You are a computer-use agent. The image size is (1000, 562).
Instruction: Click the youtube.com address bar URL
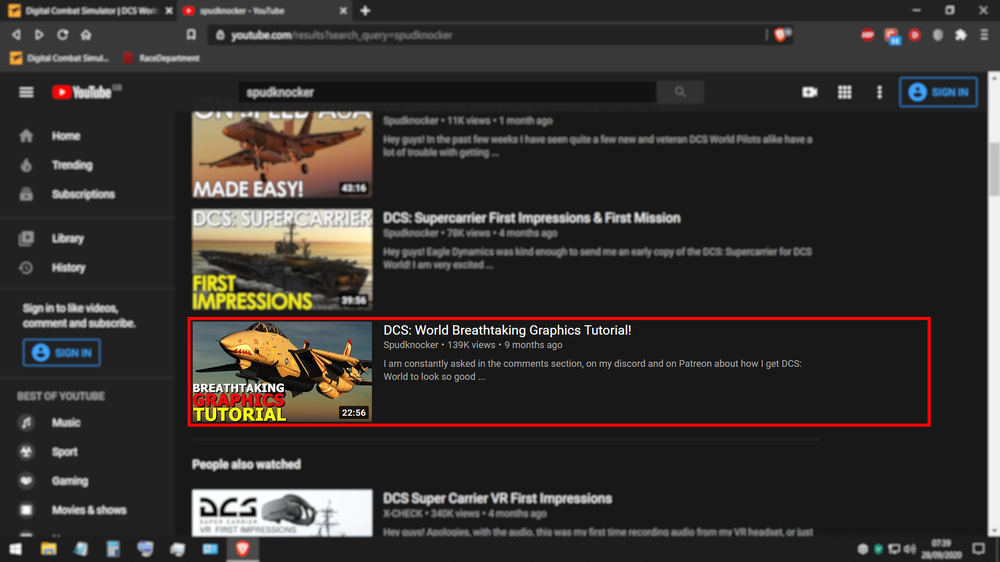pos(342,35)
